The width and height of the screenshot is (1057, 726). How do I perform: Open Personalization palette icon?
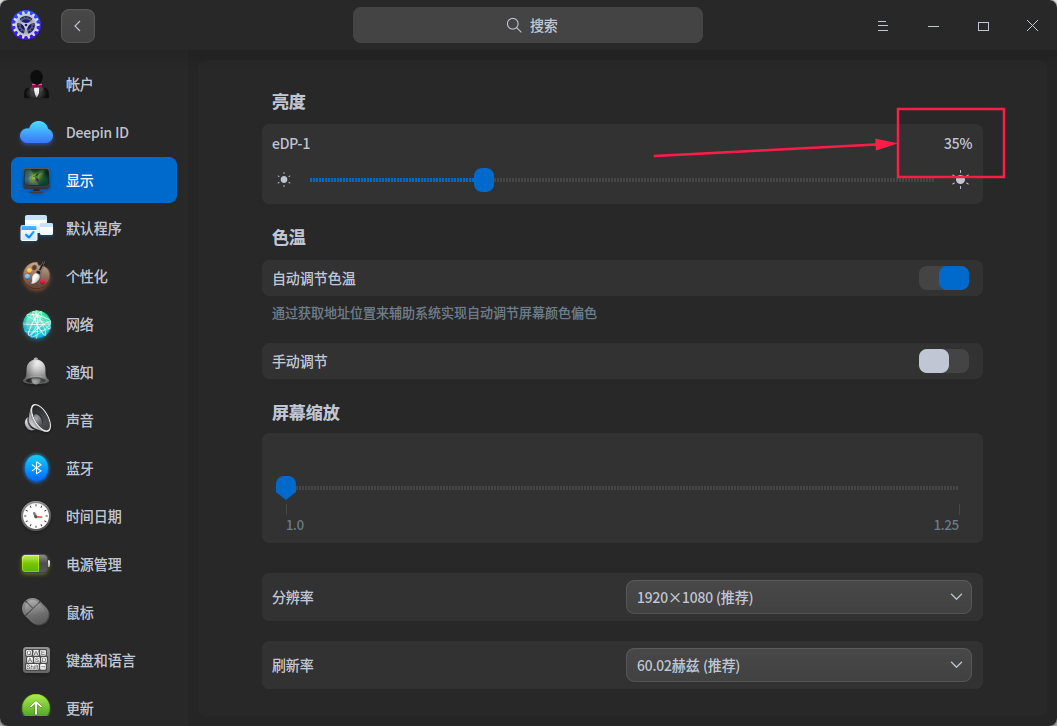click(37, 276)
